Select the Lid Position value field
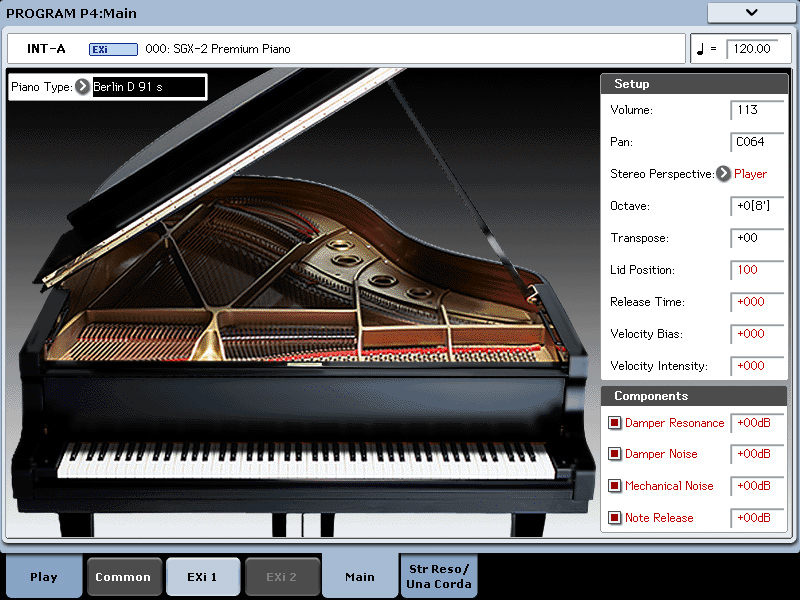Image resolution: width=800 pixels, height=600 pixels. [x=757, y=270]
